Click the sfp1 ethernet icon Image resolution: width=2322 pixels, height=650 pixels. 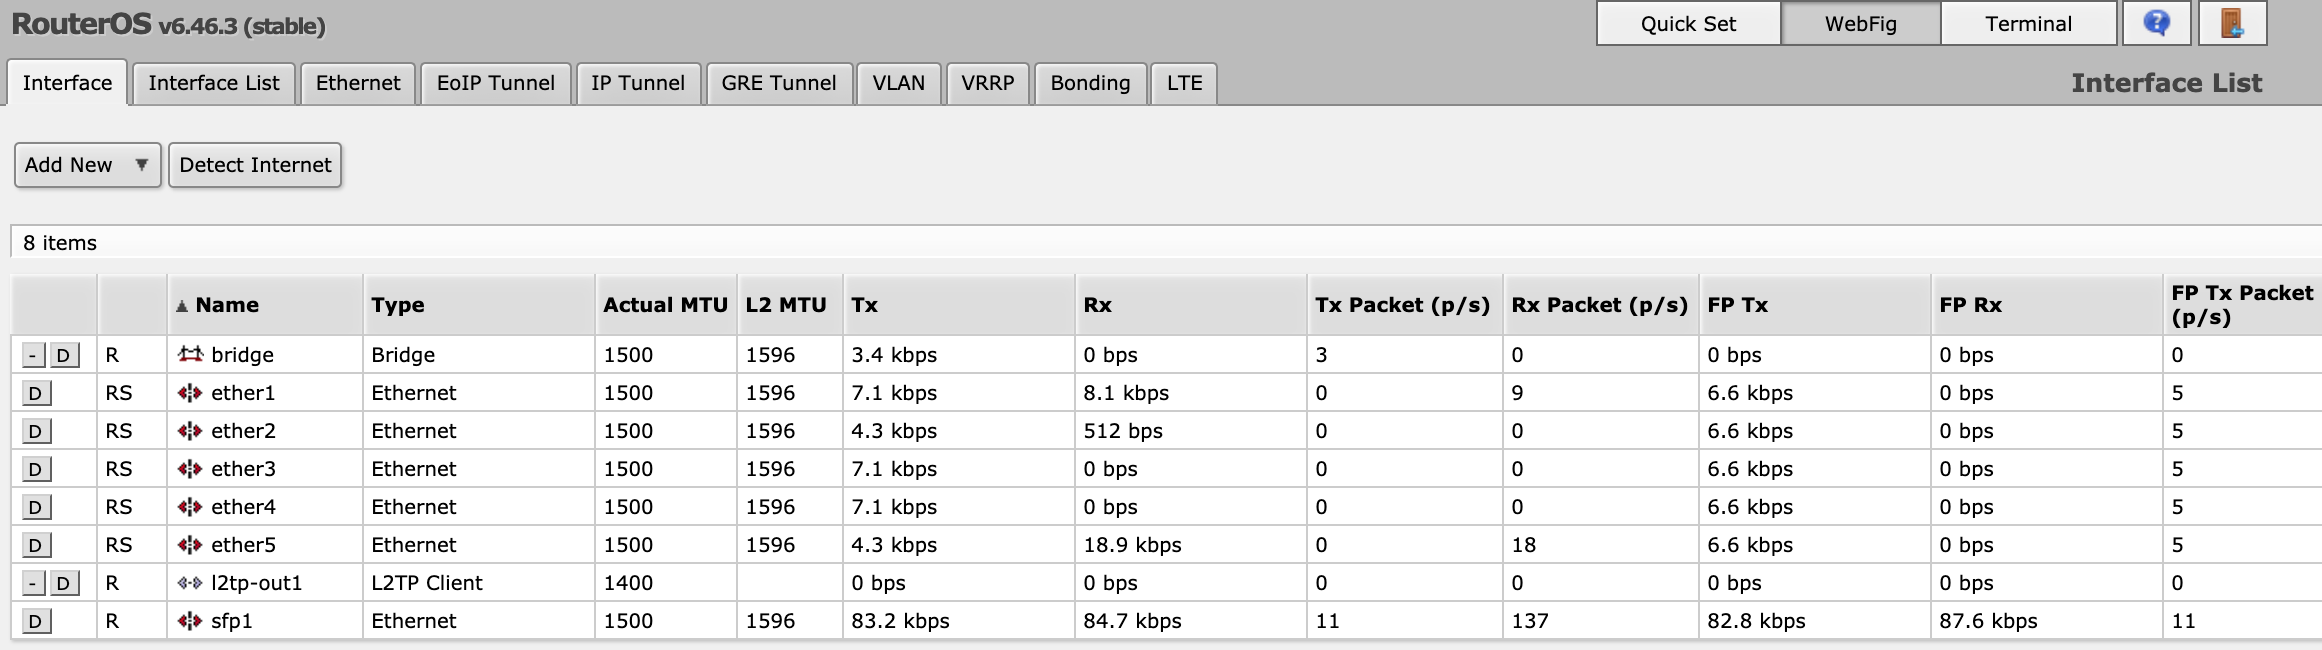pos(190,621)
